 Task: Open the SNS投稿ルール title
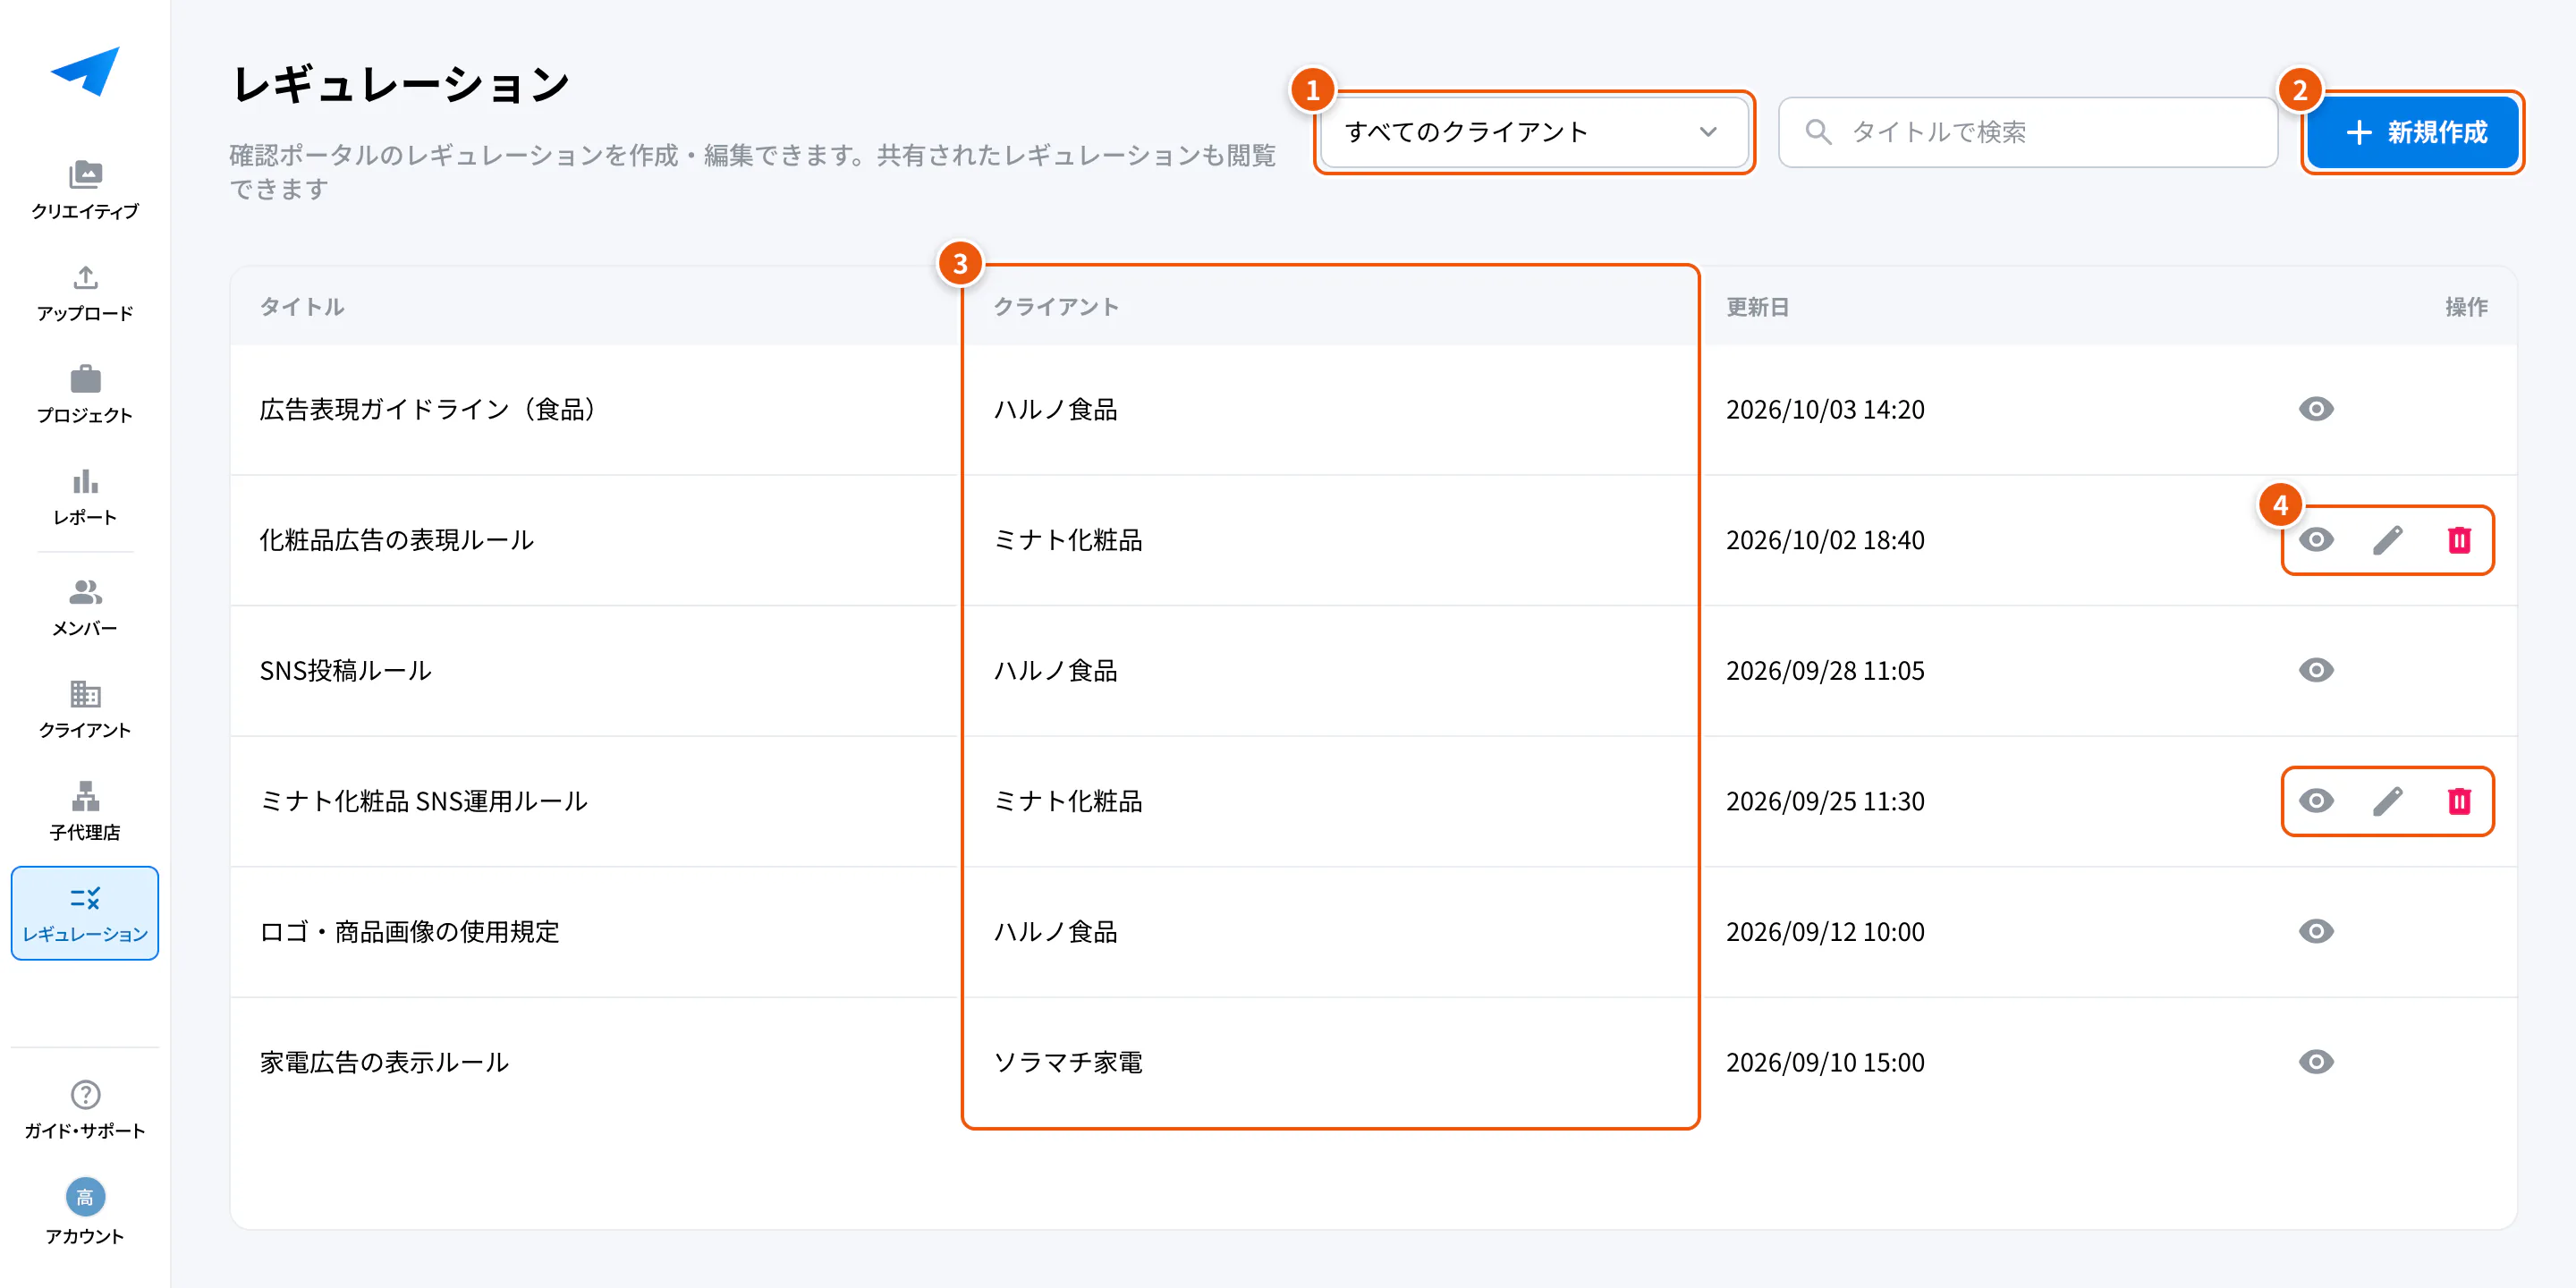[346, 670]
